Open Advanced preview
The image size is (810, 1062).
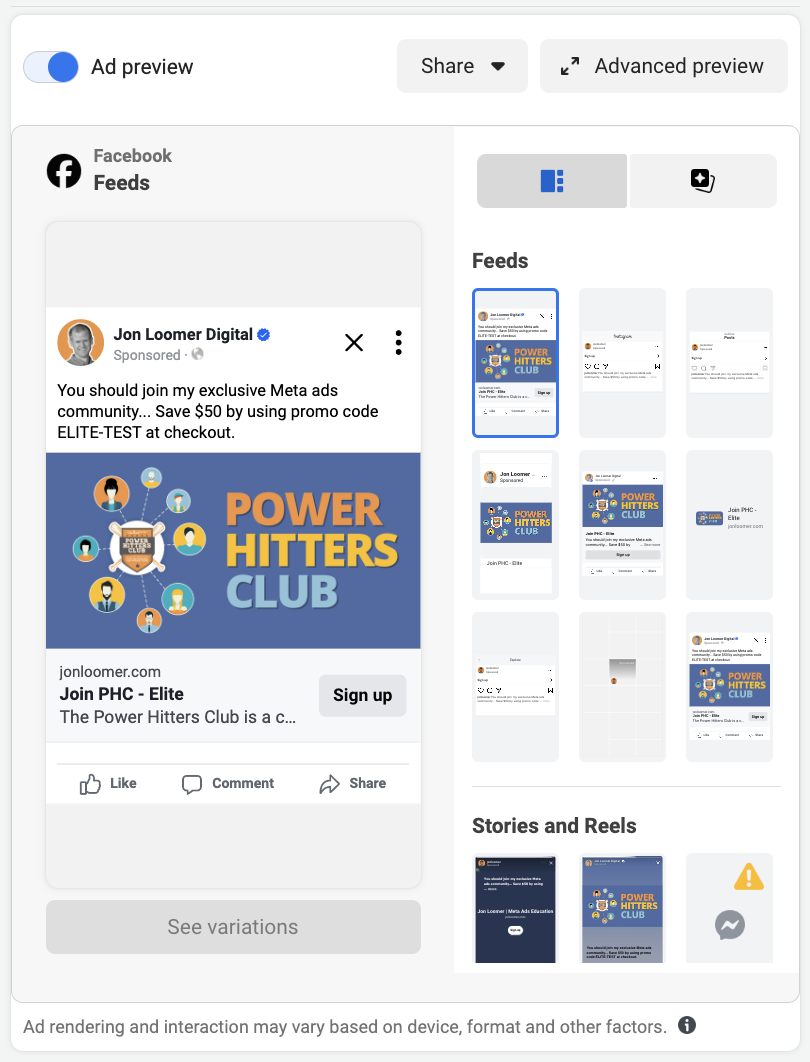664,66
